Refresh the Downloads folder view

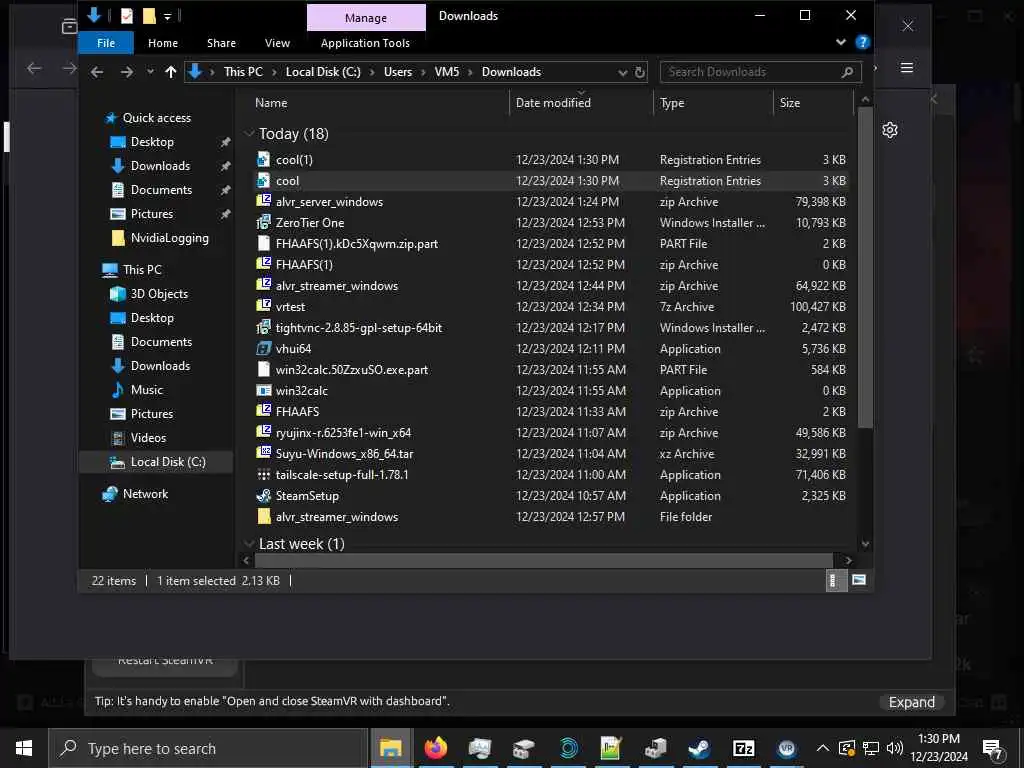[x=640, y=72]
